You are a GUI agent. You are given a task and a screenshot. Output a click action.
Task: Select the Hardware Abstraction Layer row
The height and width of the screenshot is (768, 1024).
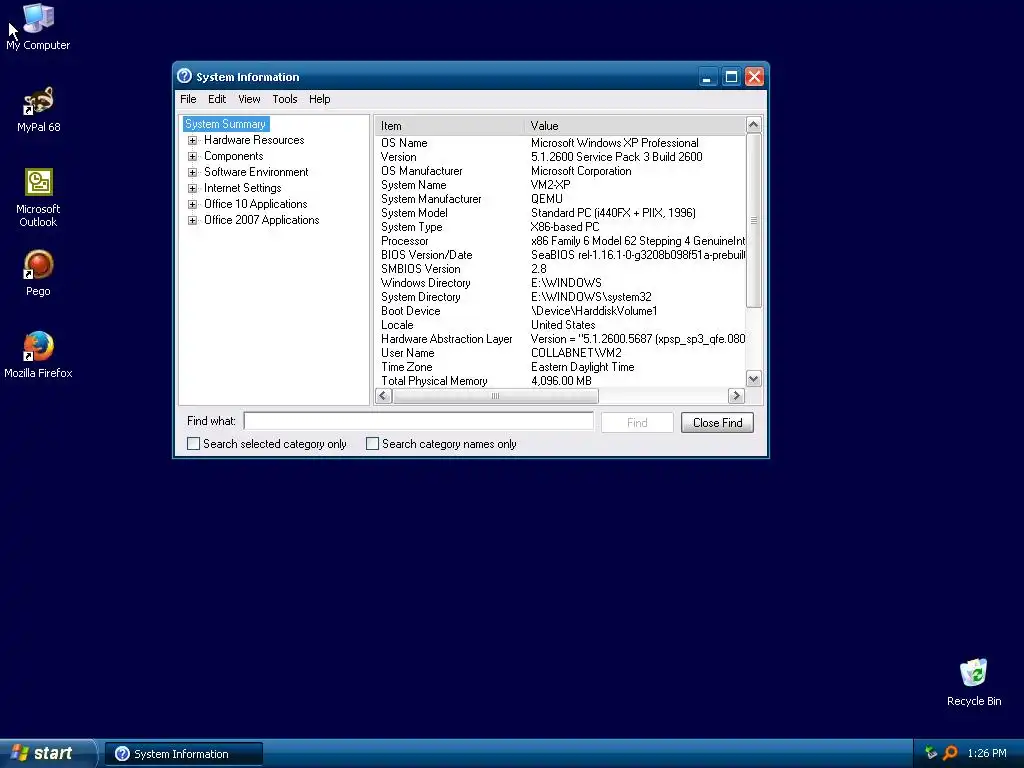(x=560, y=339)
